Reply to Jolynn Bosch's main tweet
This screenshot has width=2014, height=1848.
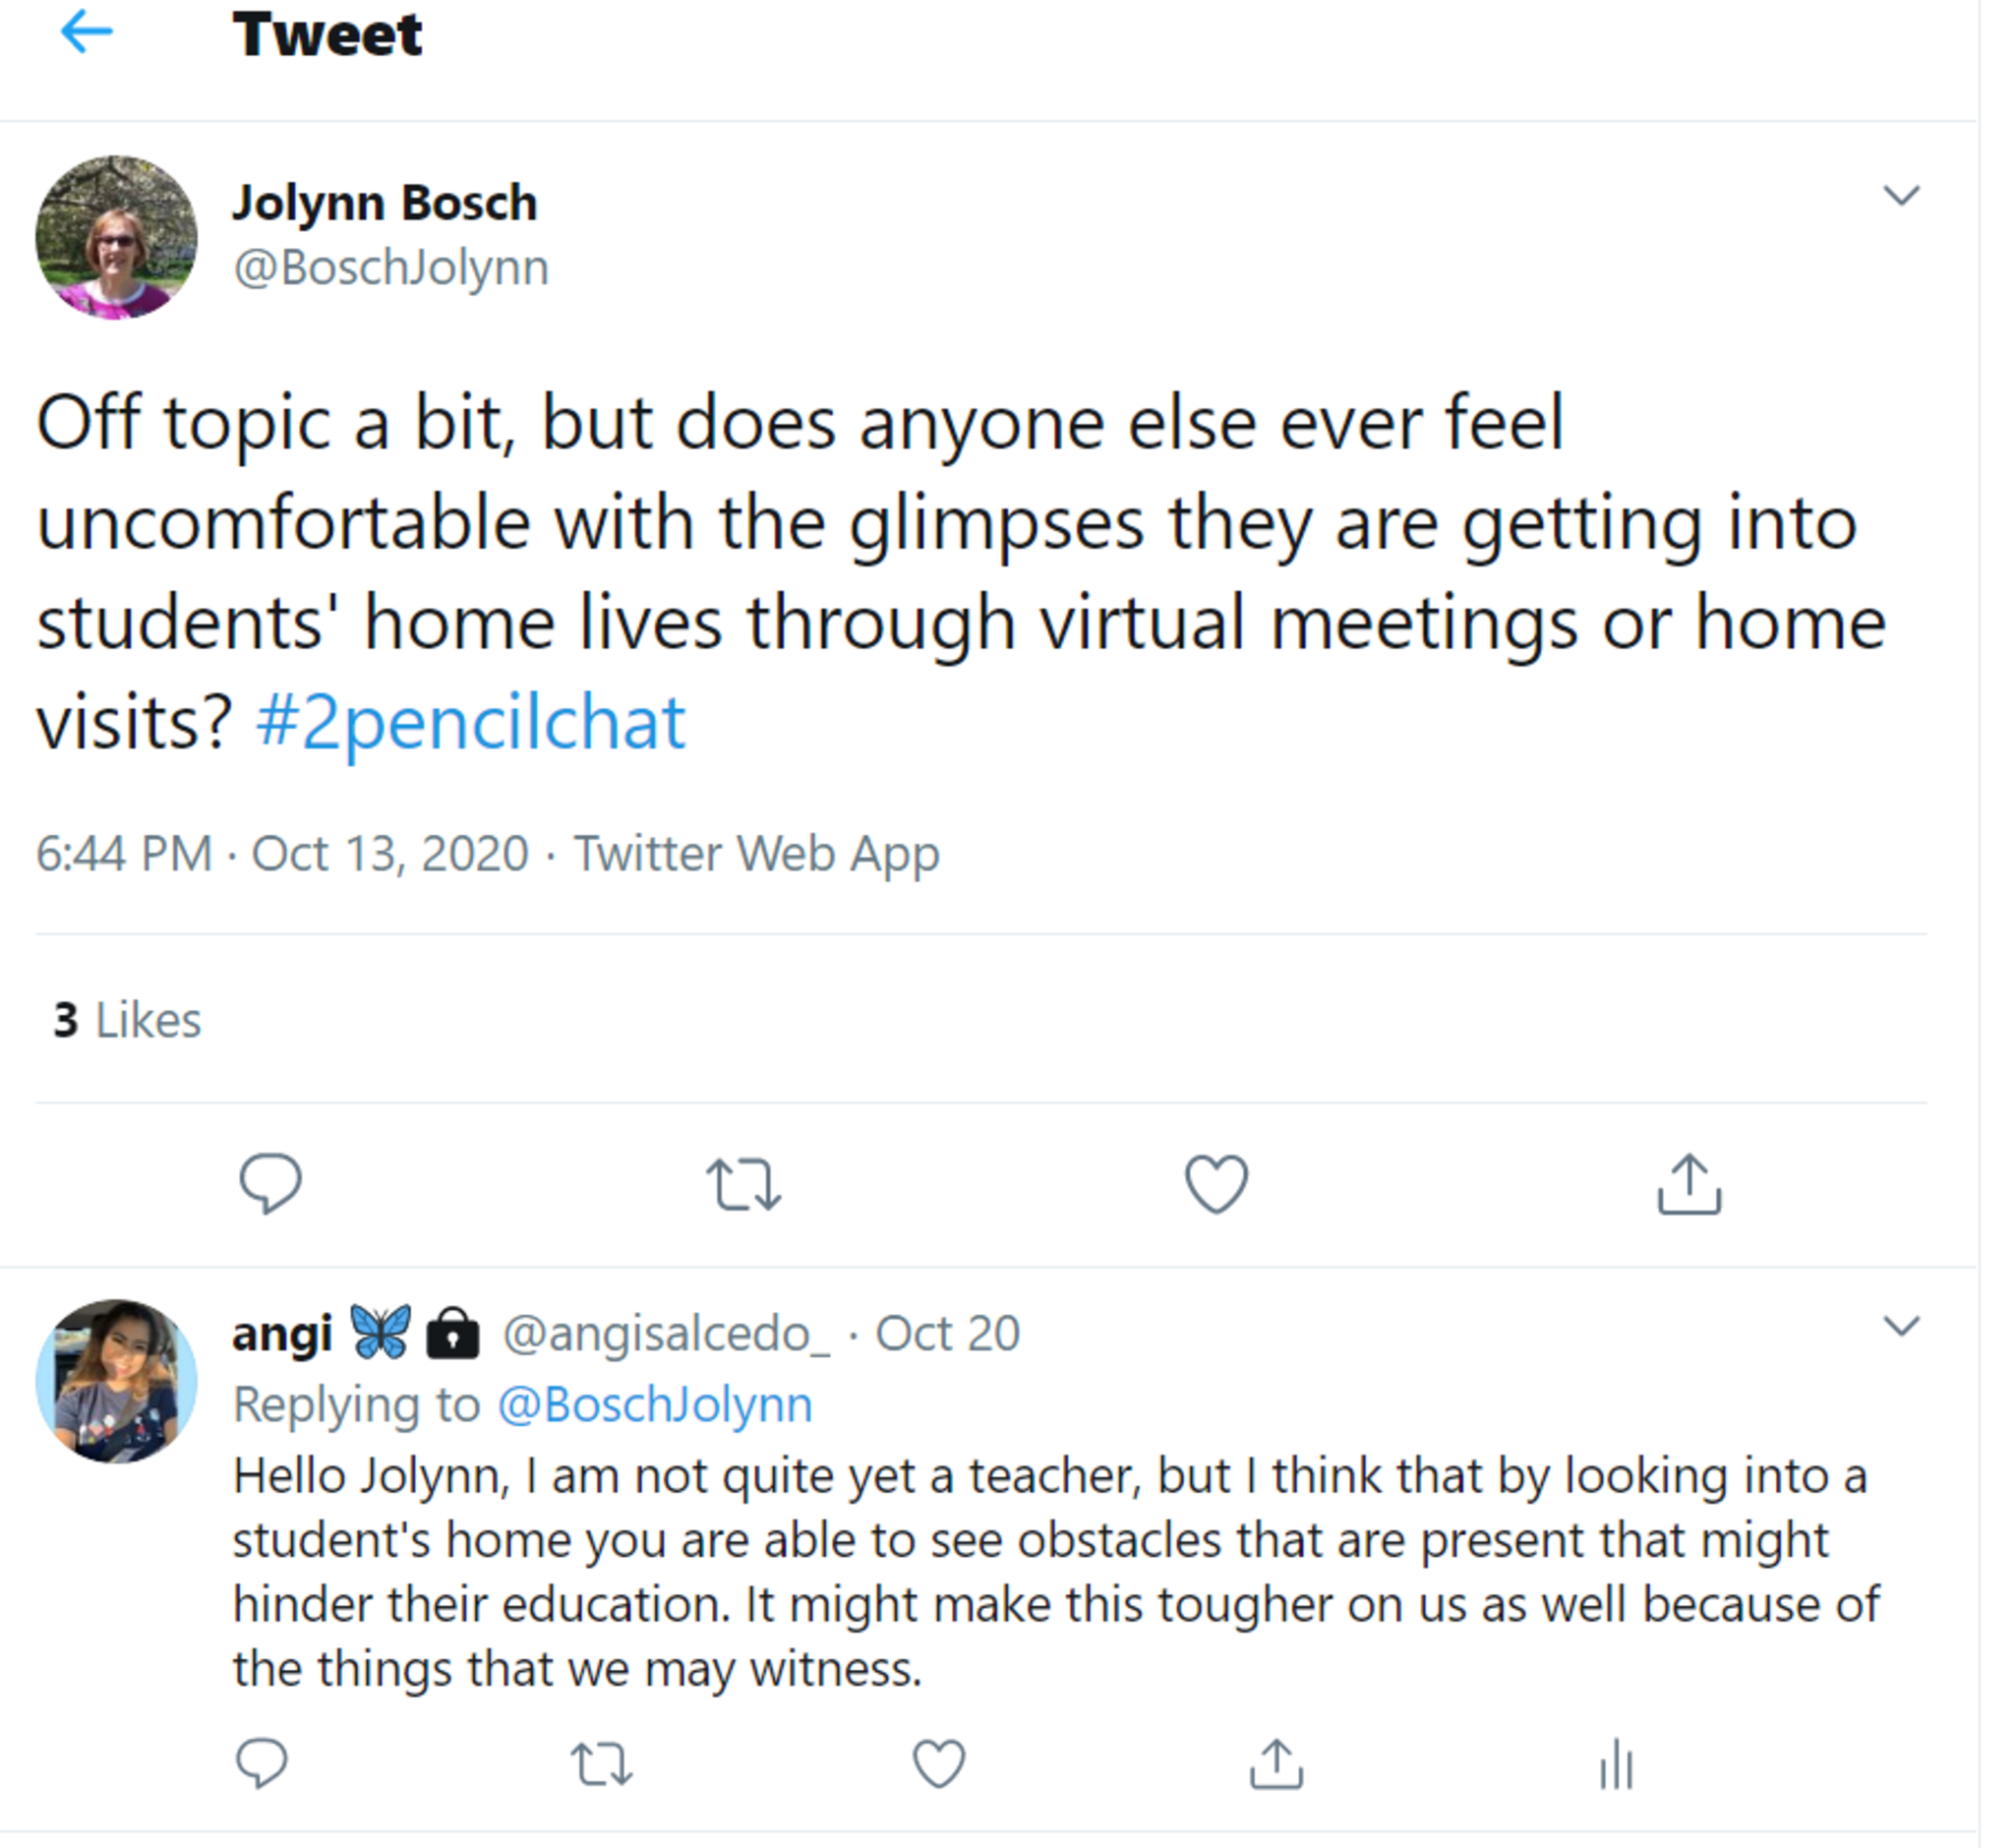tap(270, 1183)
